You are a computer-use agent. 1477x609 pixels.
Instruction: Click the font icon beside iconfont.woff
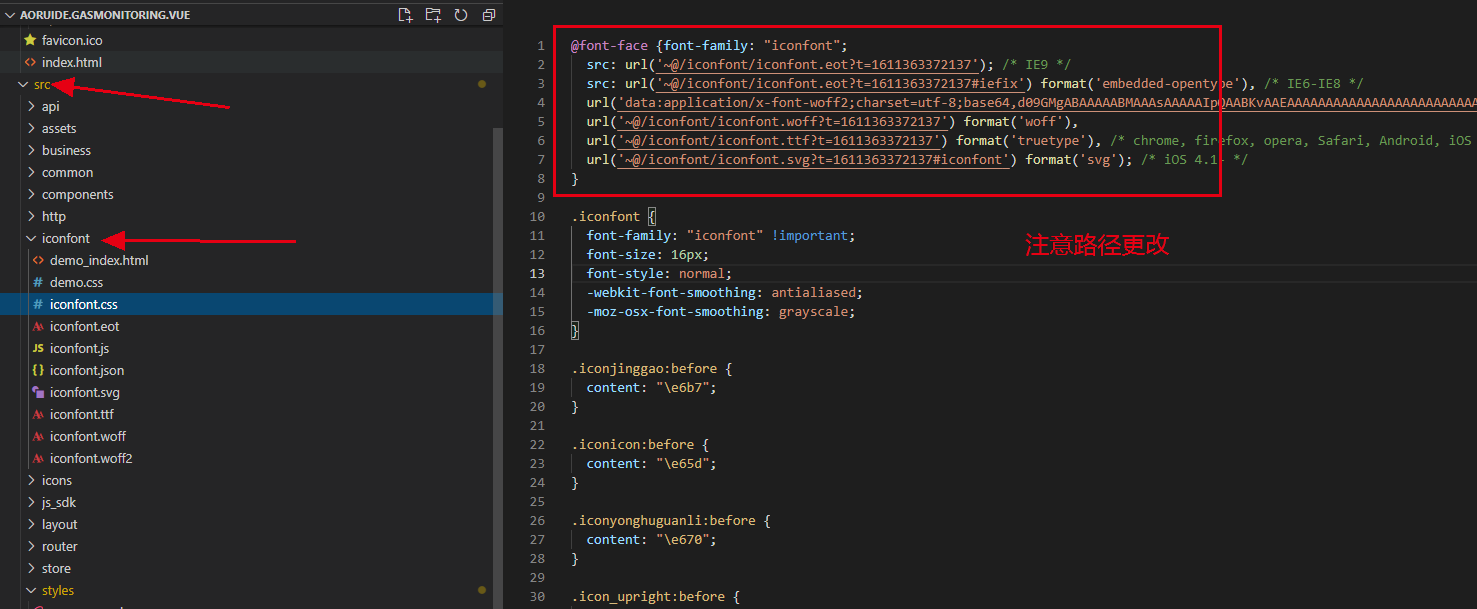pos(38,436)
